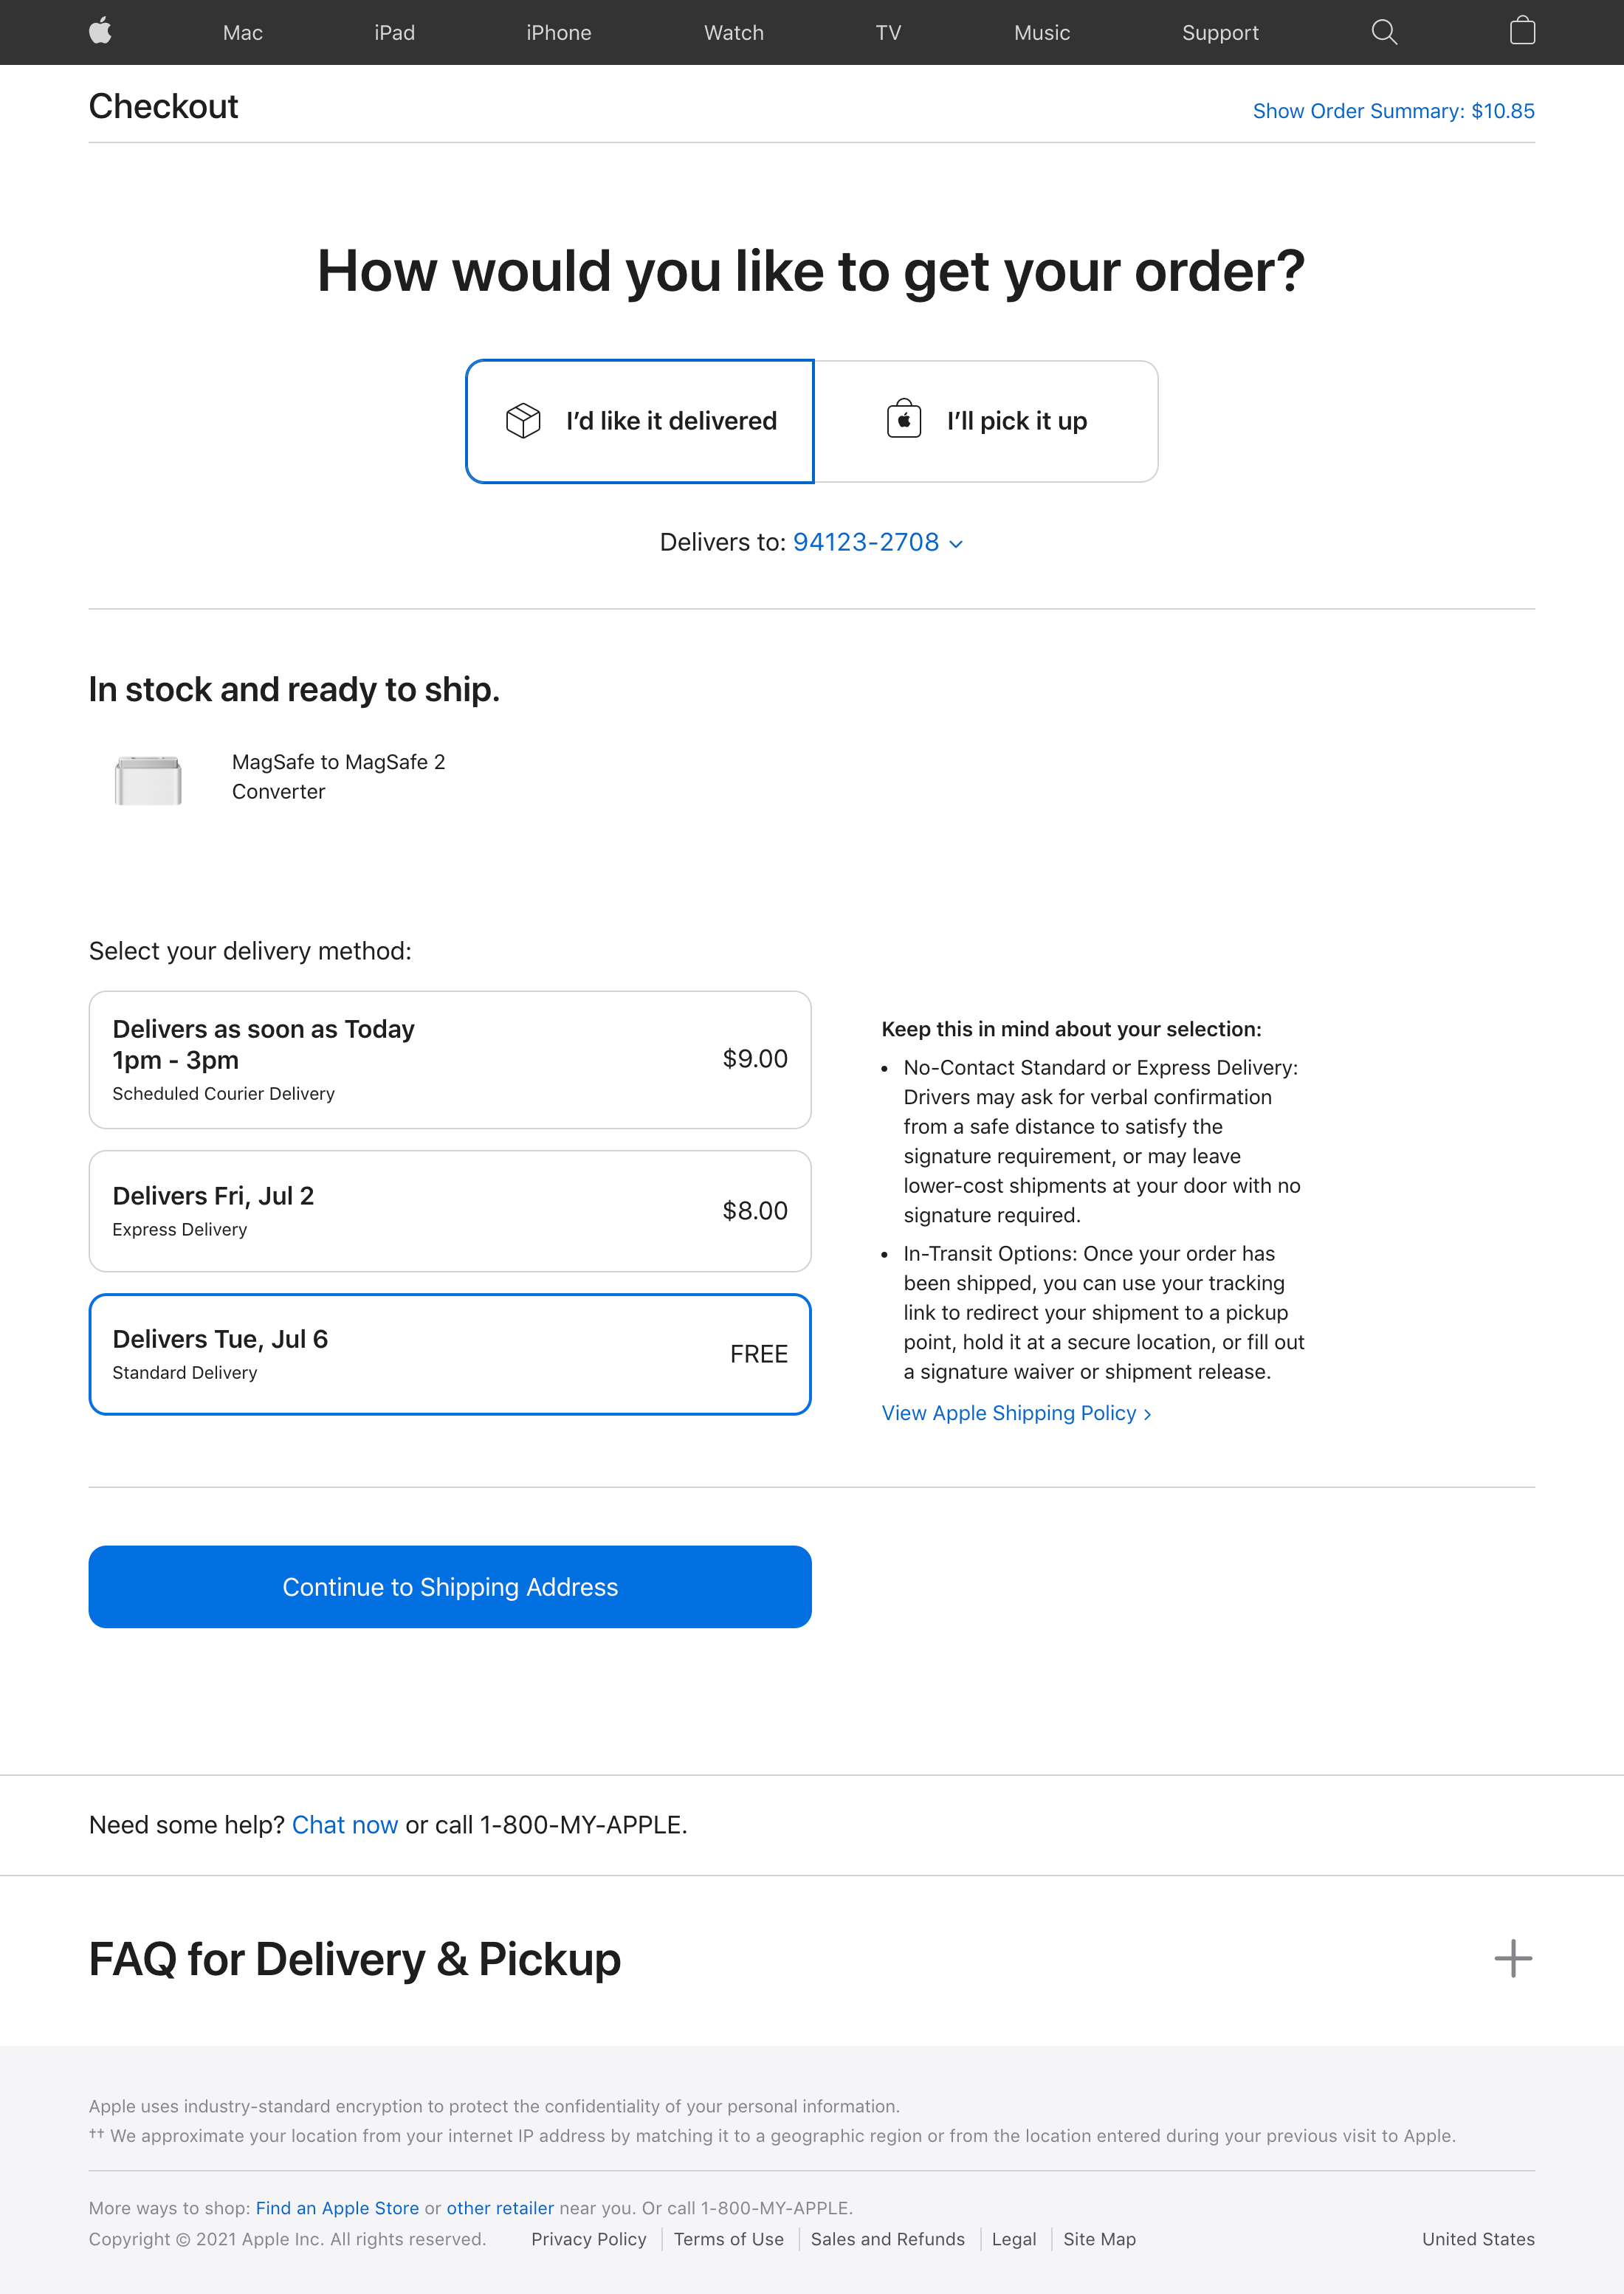Click MagSafe 2 Converter product thumbnail

pyautogui.click(x=148, y=780)
